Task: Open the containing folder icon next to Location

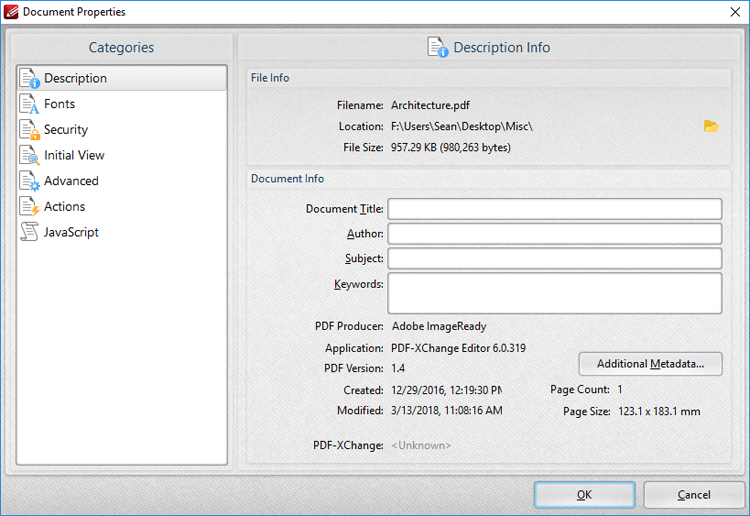Action: click(711, 126)
